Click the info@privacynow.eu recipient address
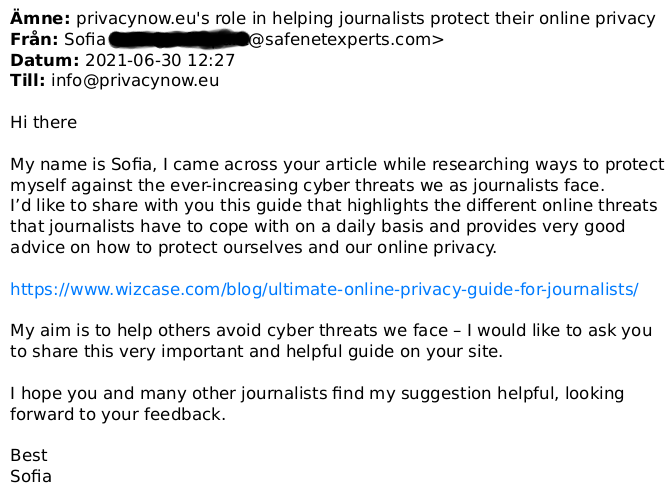Screen dimensions: 671x495 [135, 80]
